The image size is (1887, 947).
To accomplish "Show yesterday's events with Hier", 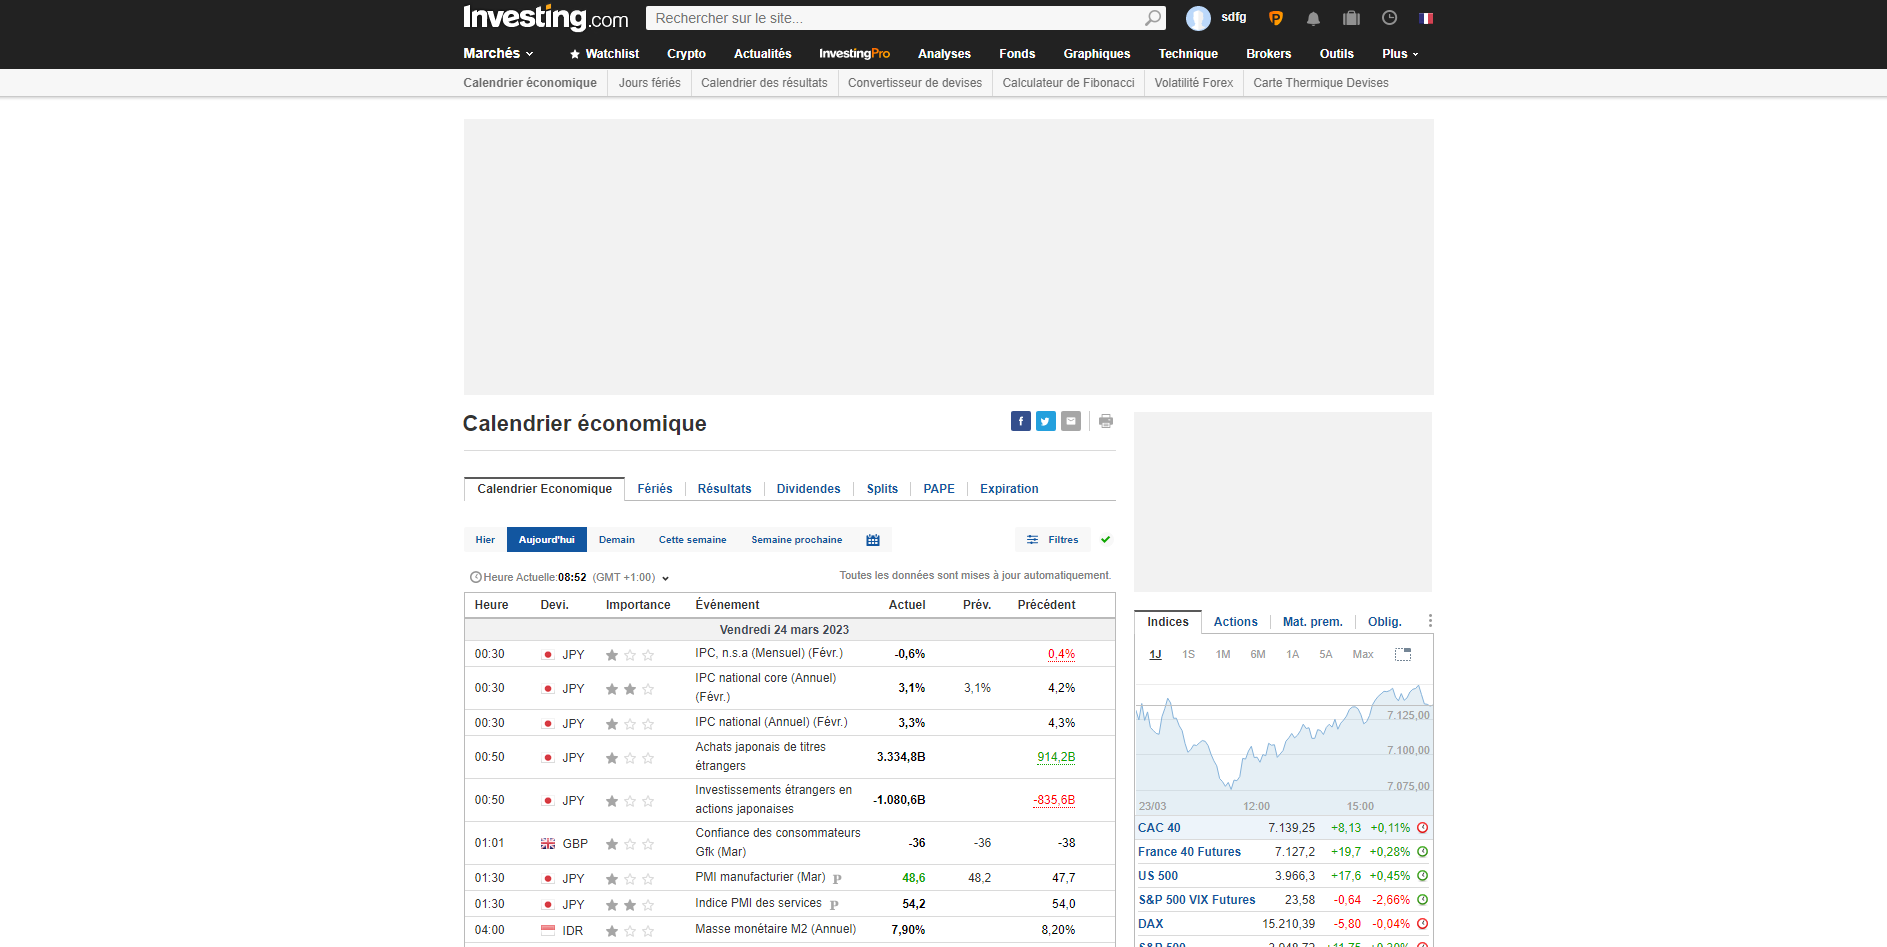I will (x=485, y=540).
